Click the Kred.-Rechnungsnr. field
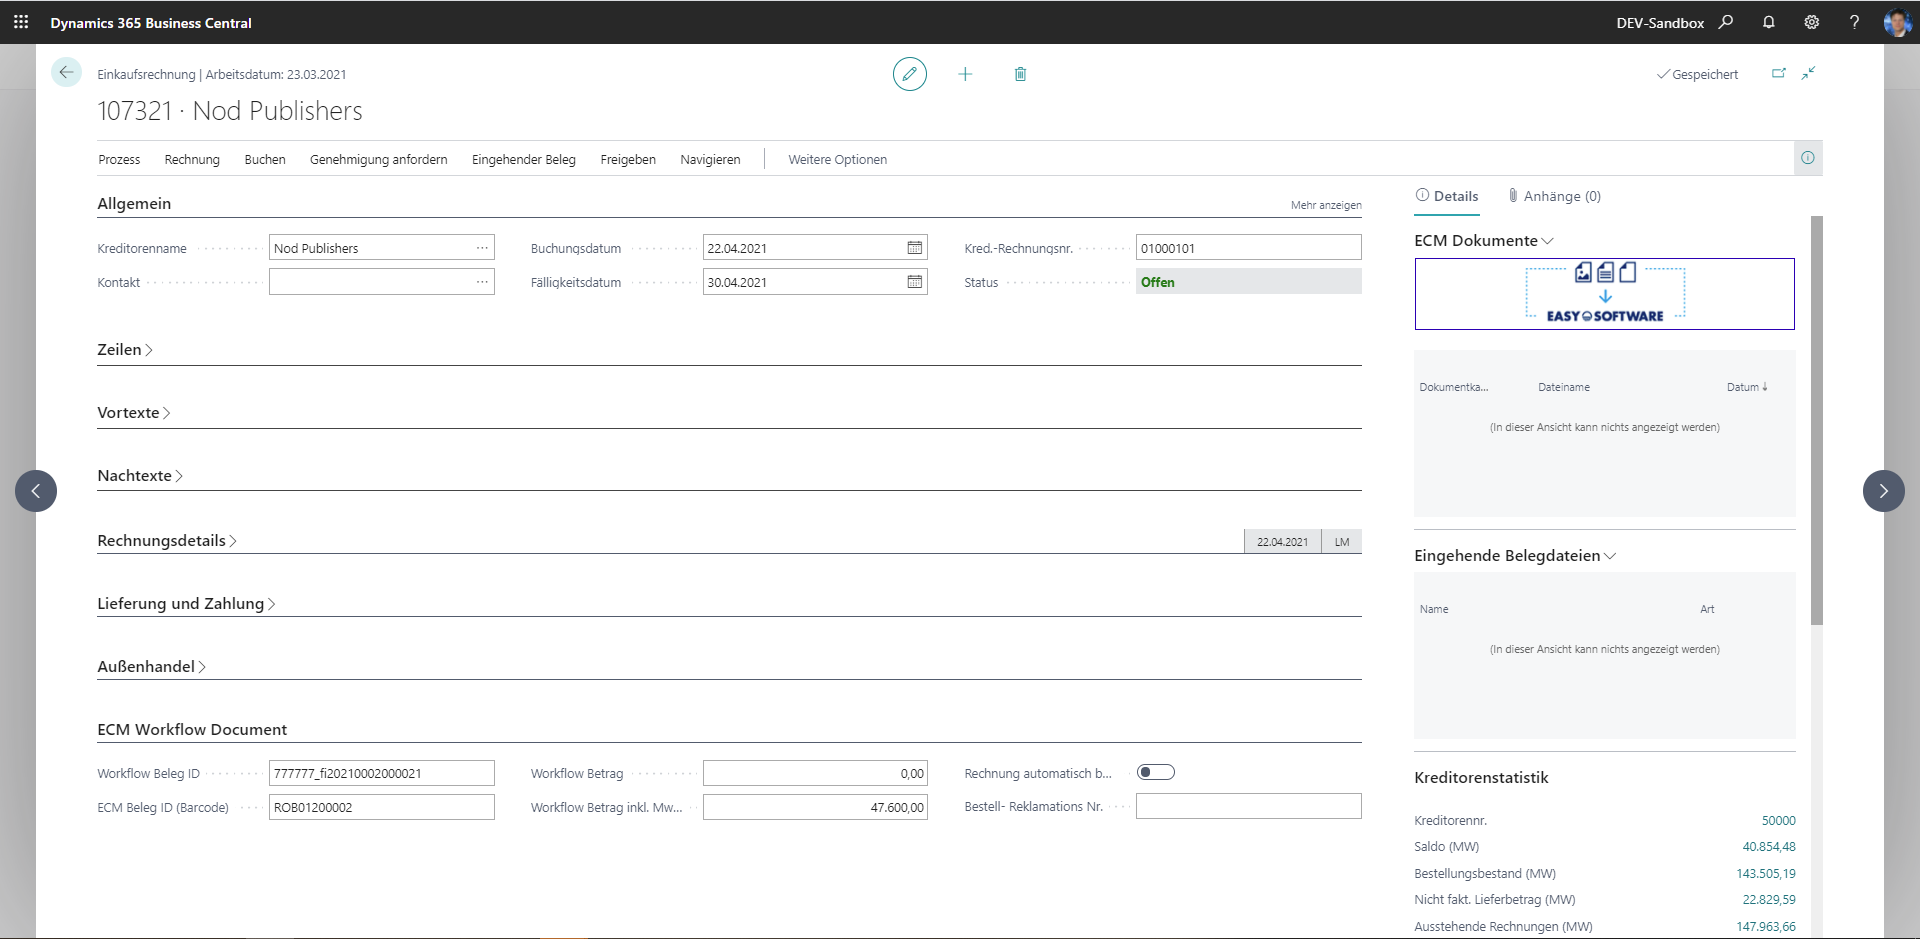This screenshot has width=1920, height=939. 1248,248
